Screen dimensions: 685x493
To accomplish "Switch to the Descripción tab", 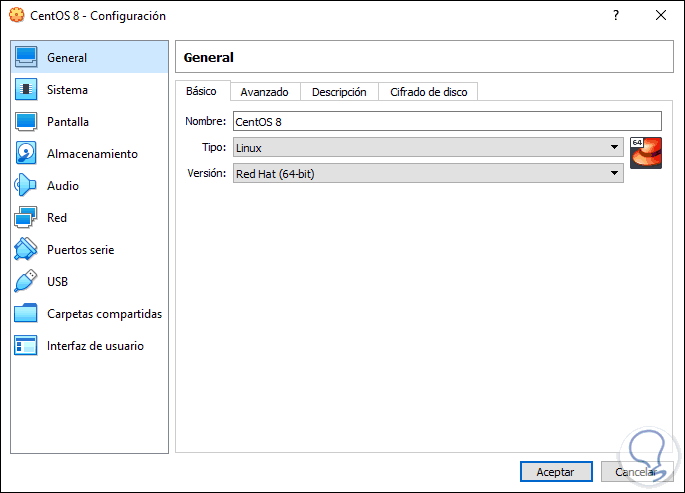I will click(x=339, y=92).
